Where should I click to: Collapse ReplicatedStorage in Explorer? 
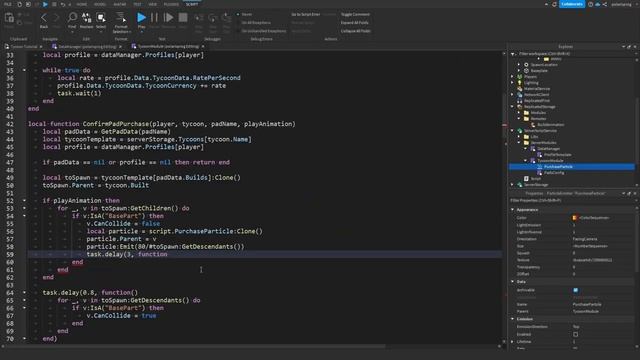point(513,107)
